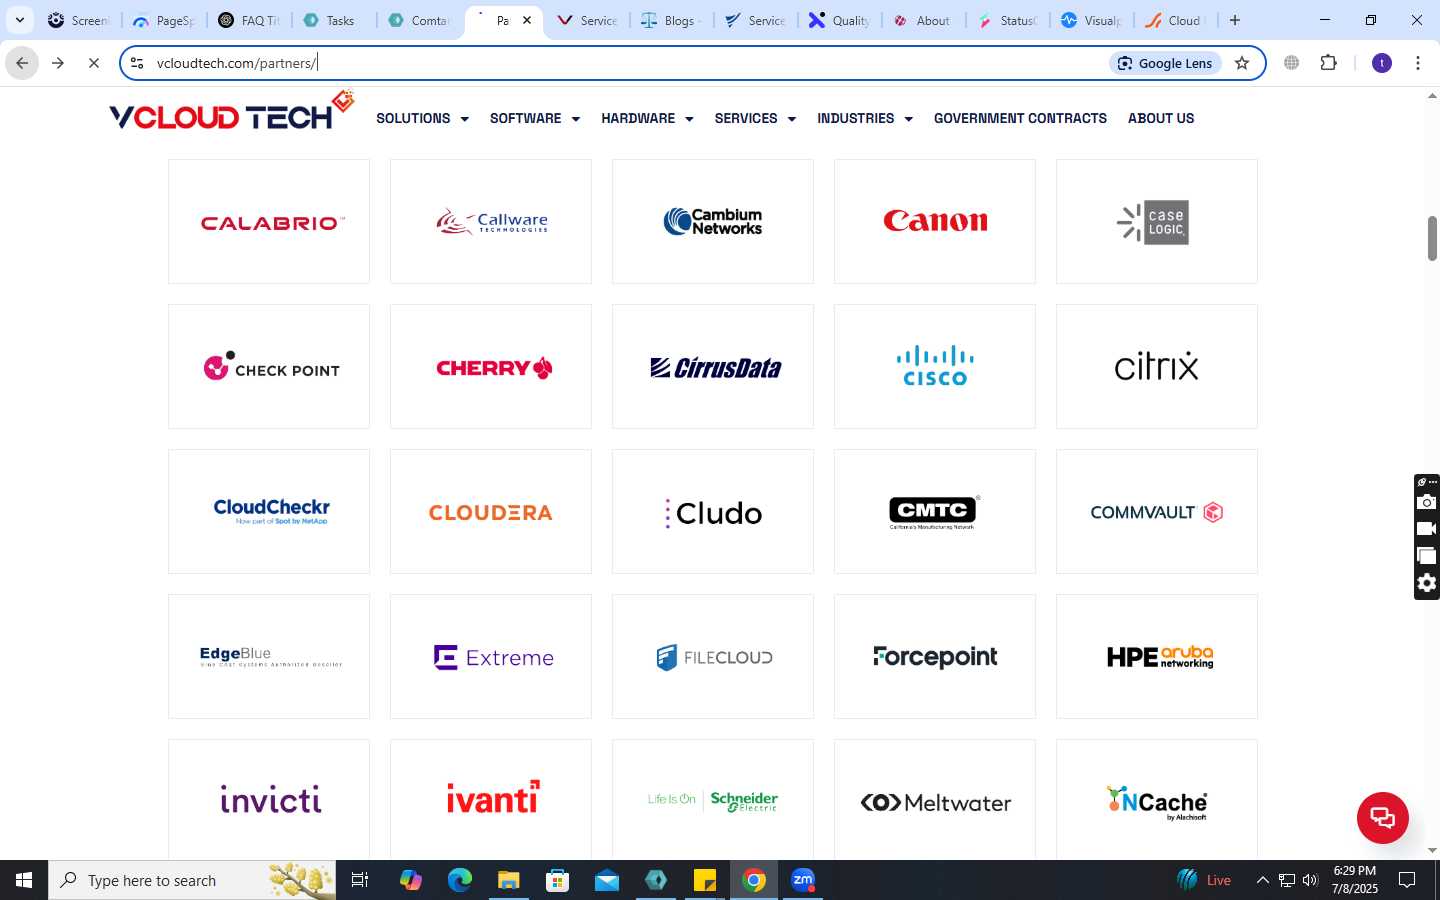Open the Callware Technologies partner card
1440x900 pixels.
click(491, 221)
